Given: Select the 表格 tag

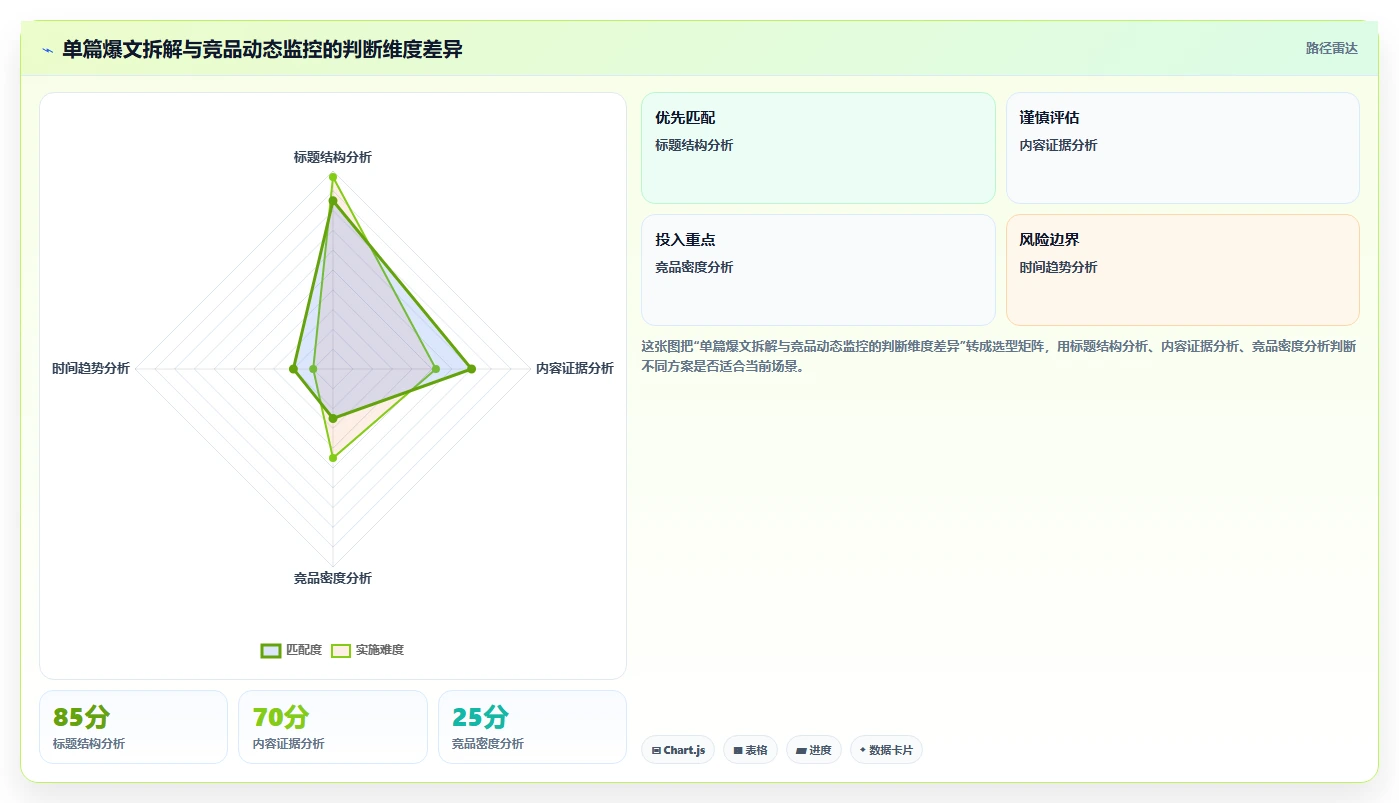Looking at the screenshot, I should 750,750.
